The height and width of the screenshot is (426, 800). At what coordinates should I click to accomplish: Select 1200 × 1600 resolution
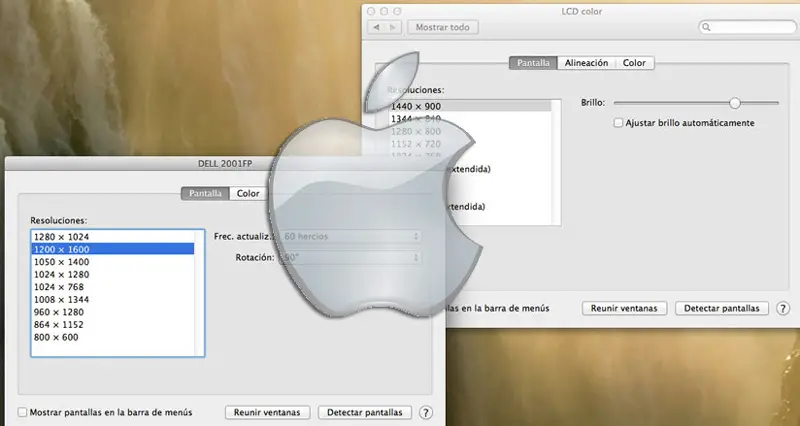click(x=112, y=249)
